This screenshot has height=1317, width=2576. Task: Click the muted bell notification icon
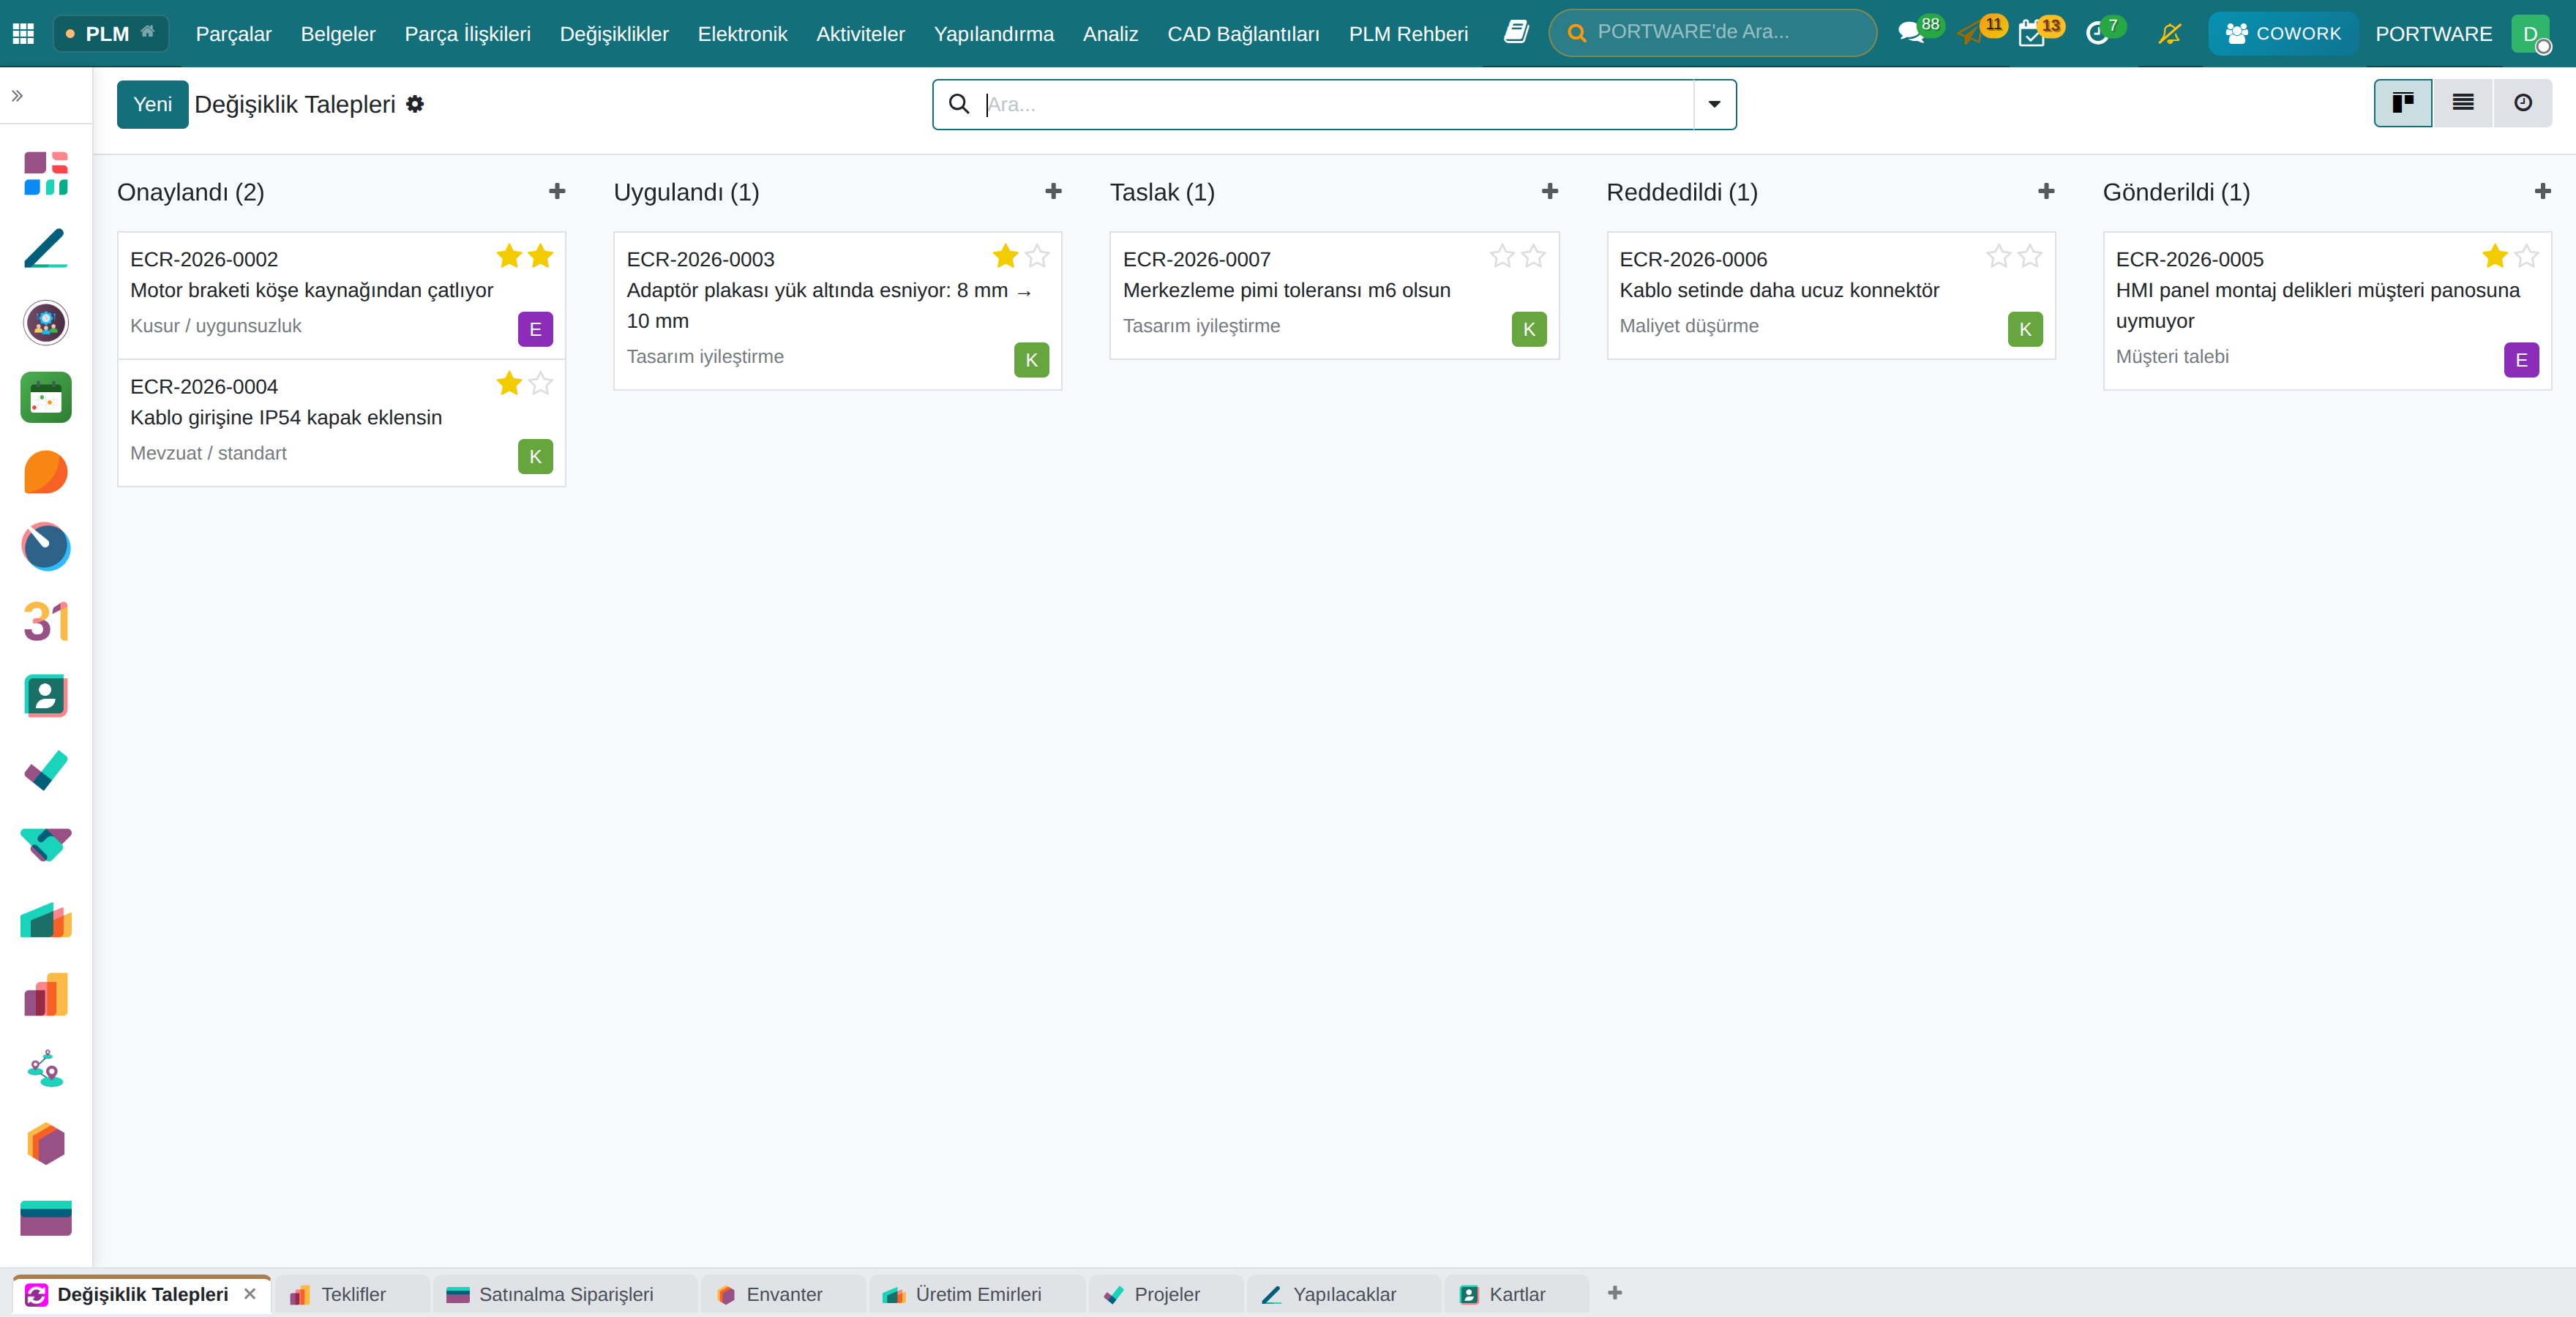pos(2169,33)
